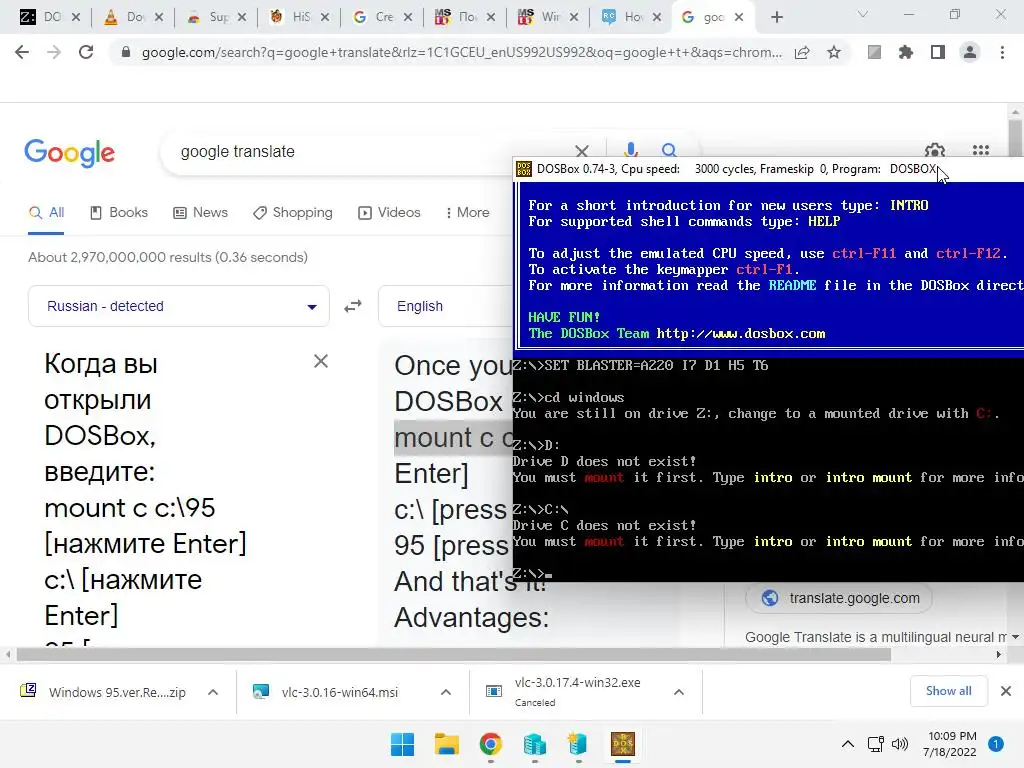
Task: Submit search with the magnifier icon
Action: (669, 150)
